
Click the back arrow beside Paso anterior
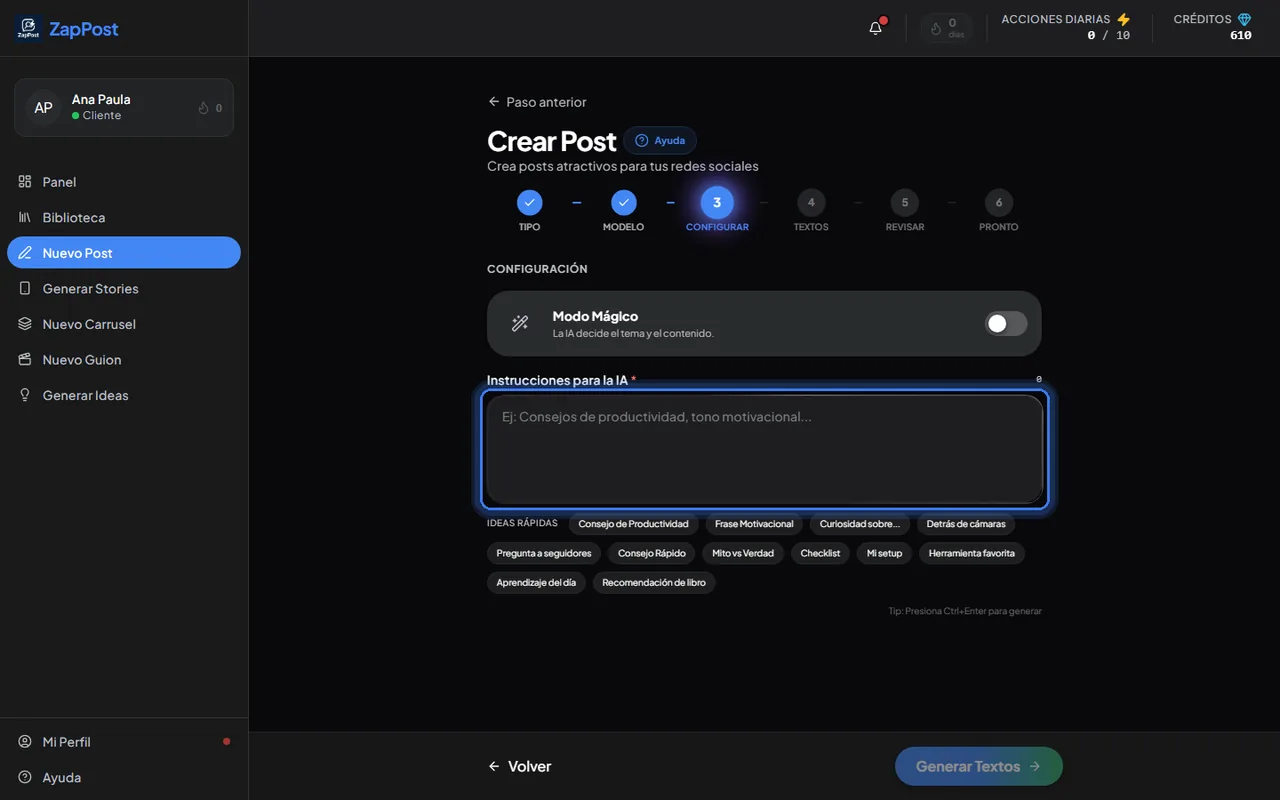click(493, 102)
